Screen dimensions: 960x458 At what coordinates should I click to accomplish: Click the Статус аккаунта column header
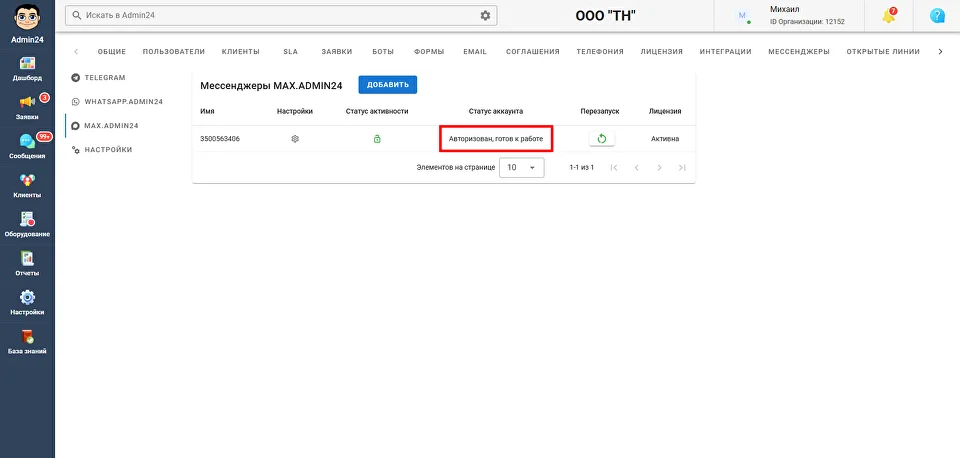(496, 111)
